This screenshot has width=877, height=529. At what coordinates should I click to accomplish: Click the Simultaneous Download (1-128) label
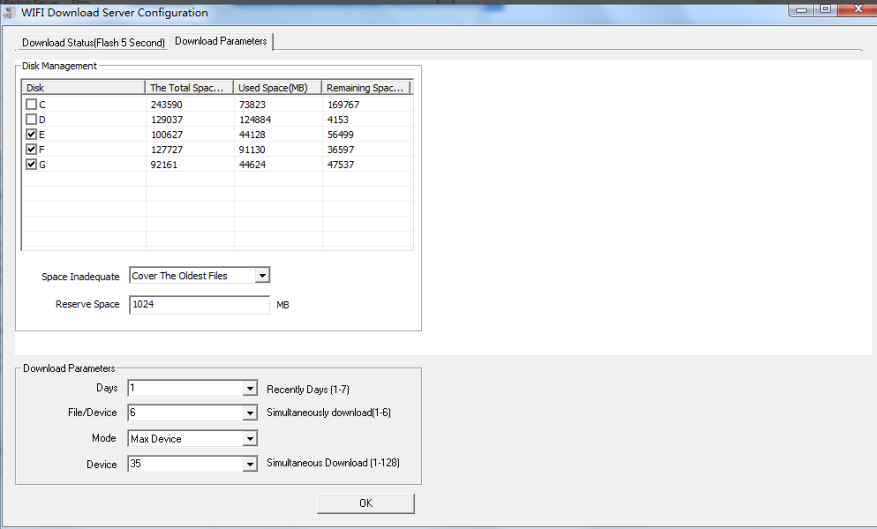point(333,463)
